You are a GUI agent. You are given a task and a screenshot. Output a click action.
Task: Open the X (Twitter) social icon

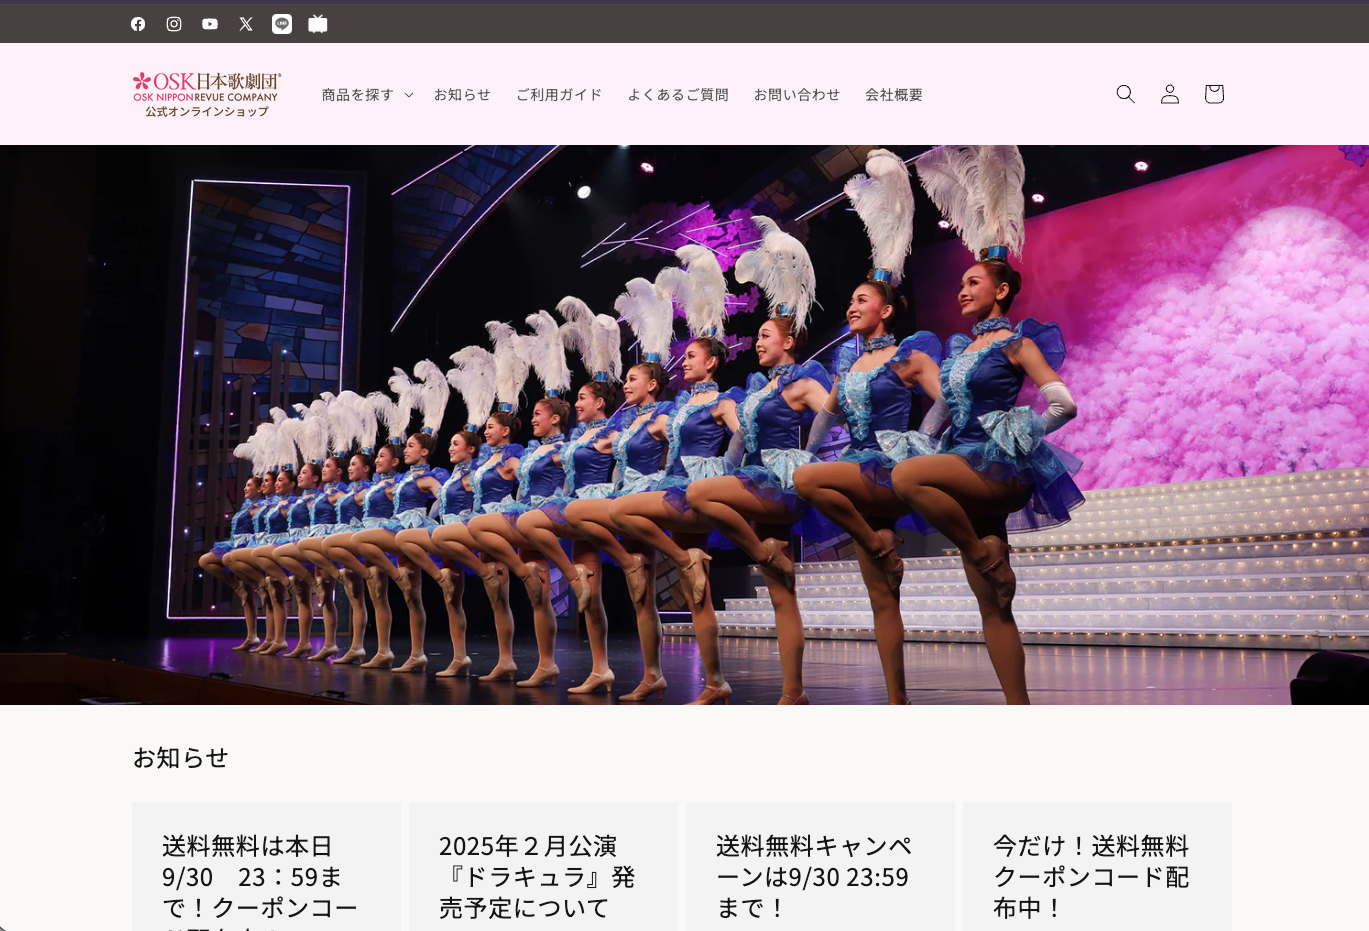pyautogui.click(x=246, y=24)
